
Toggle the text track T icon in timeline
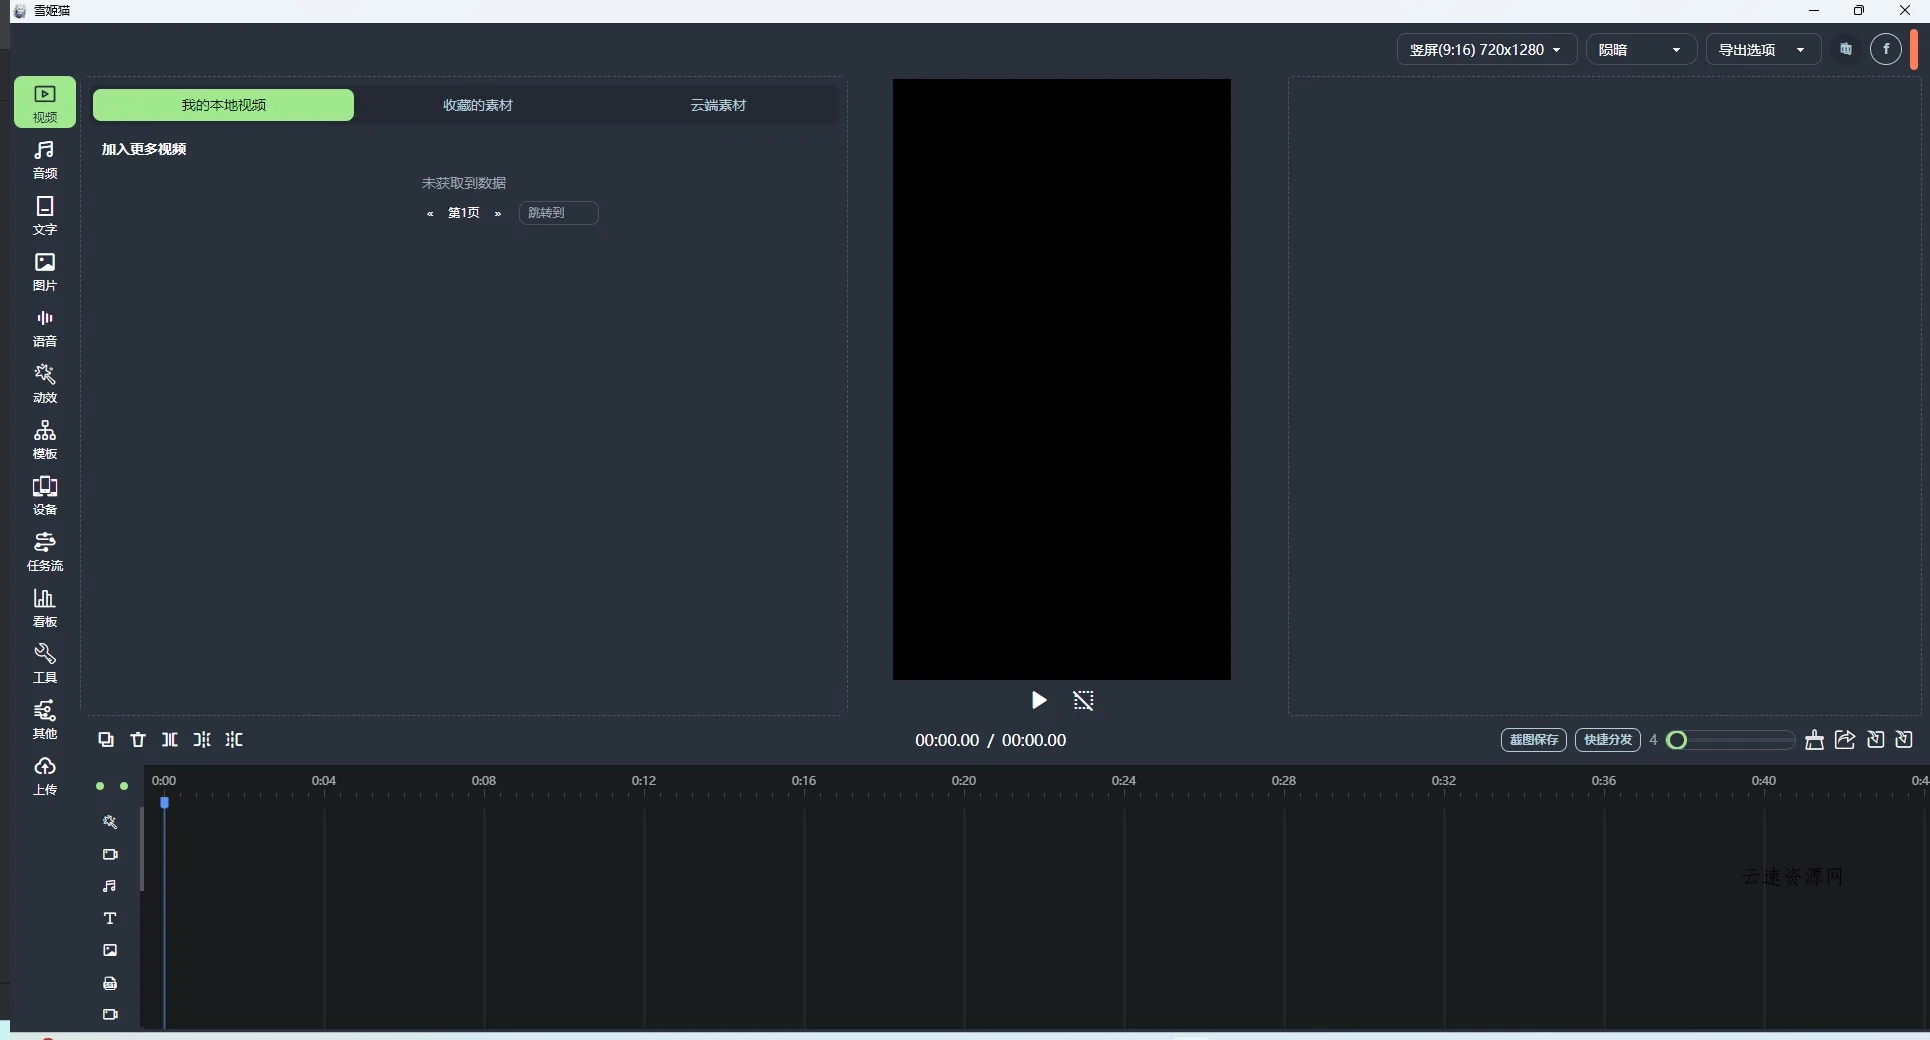(x=110, y=918)
